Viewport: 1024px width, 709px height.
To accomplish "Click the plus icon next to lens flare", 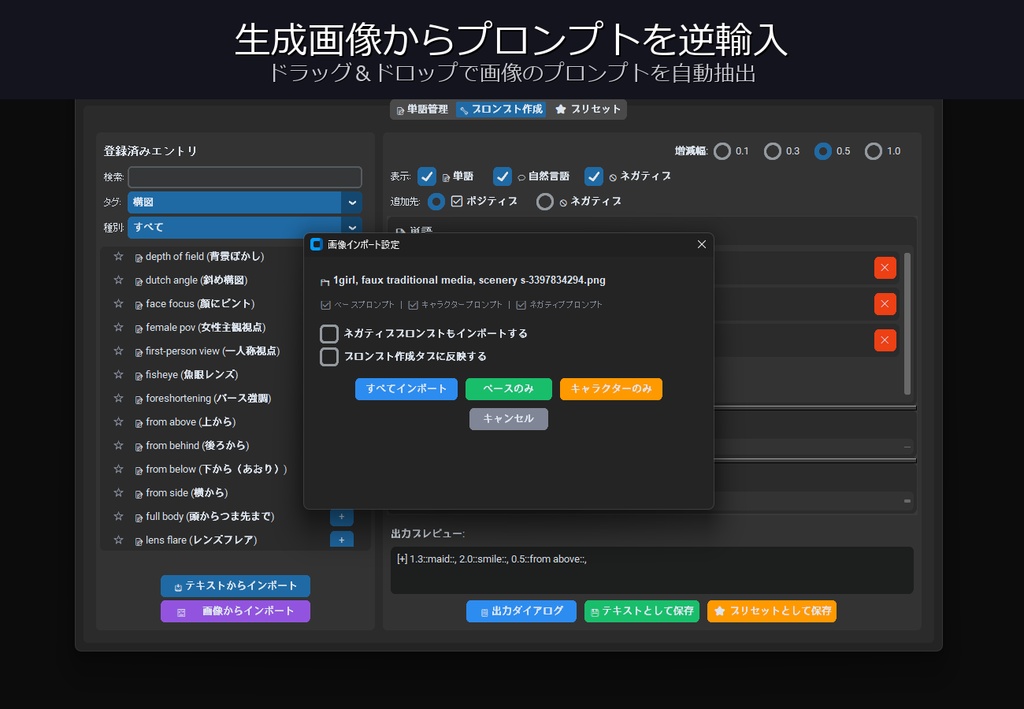I will pos(341,539).
